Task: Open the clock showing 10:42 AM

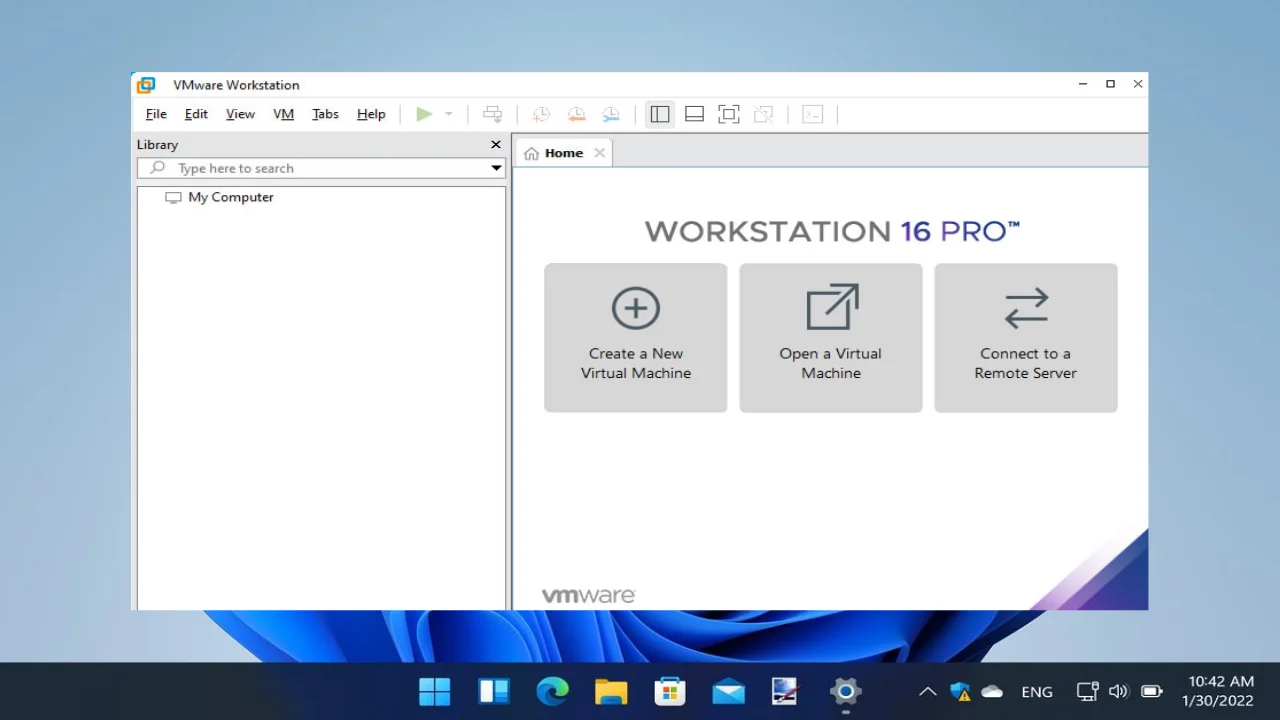Action: coord(1218,691)
